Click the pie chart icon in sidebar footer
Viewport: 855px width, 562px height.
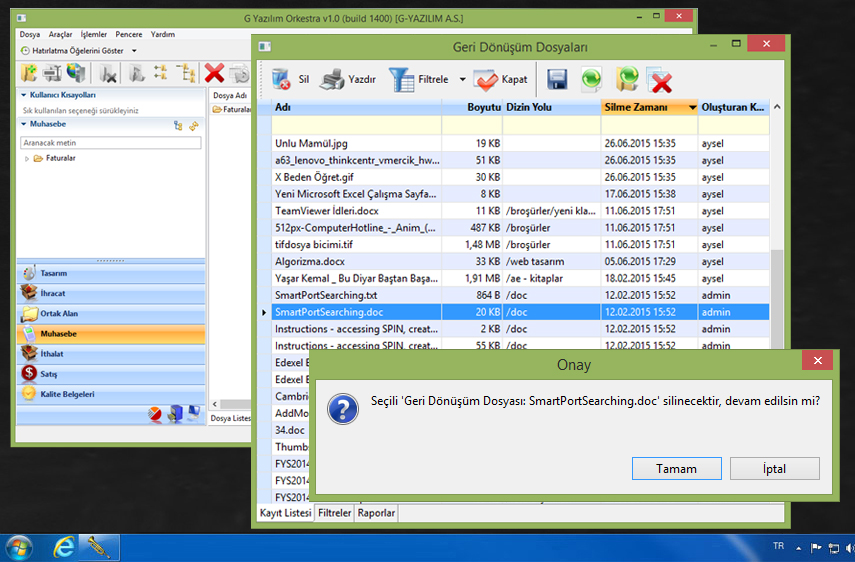[x=156, y=413]
